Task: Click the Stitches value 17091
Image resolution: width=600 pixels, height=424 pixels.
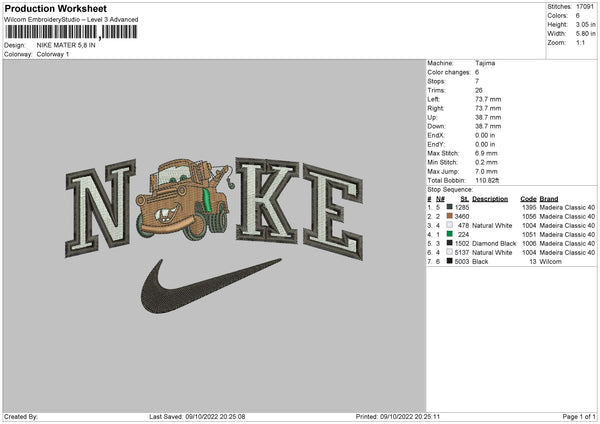Action: (585, 7)
